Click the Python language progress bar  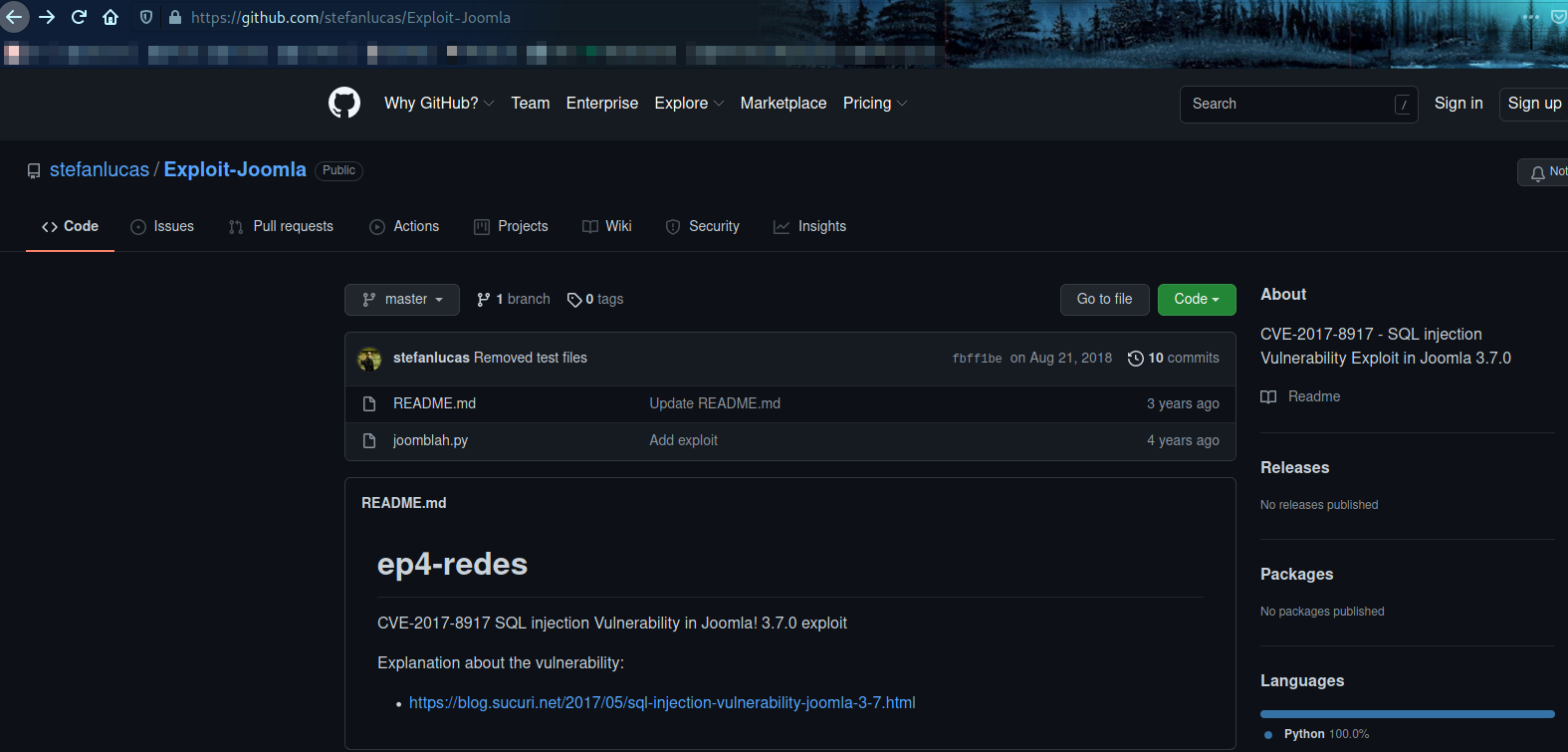tap(1407, 714)
